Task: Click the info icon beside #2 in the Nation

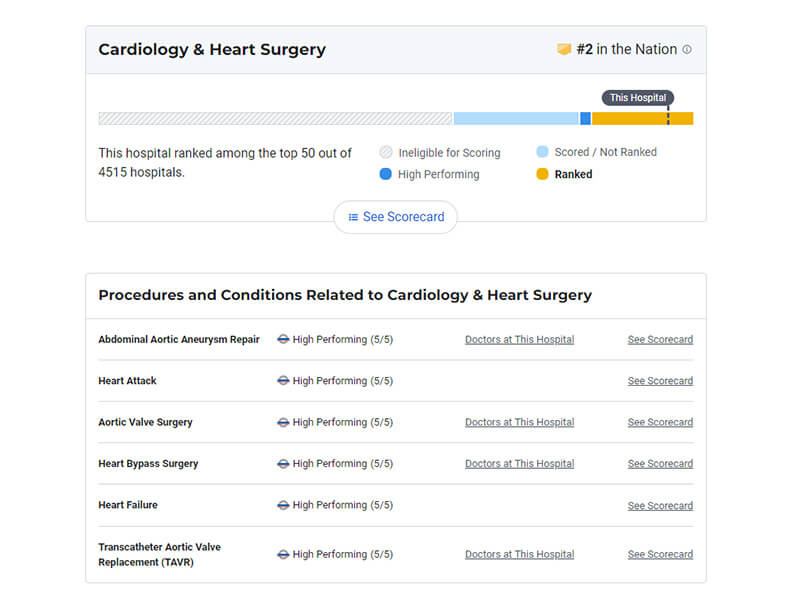Action: click(x=687, y=50)
